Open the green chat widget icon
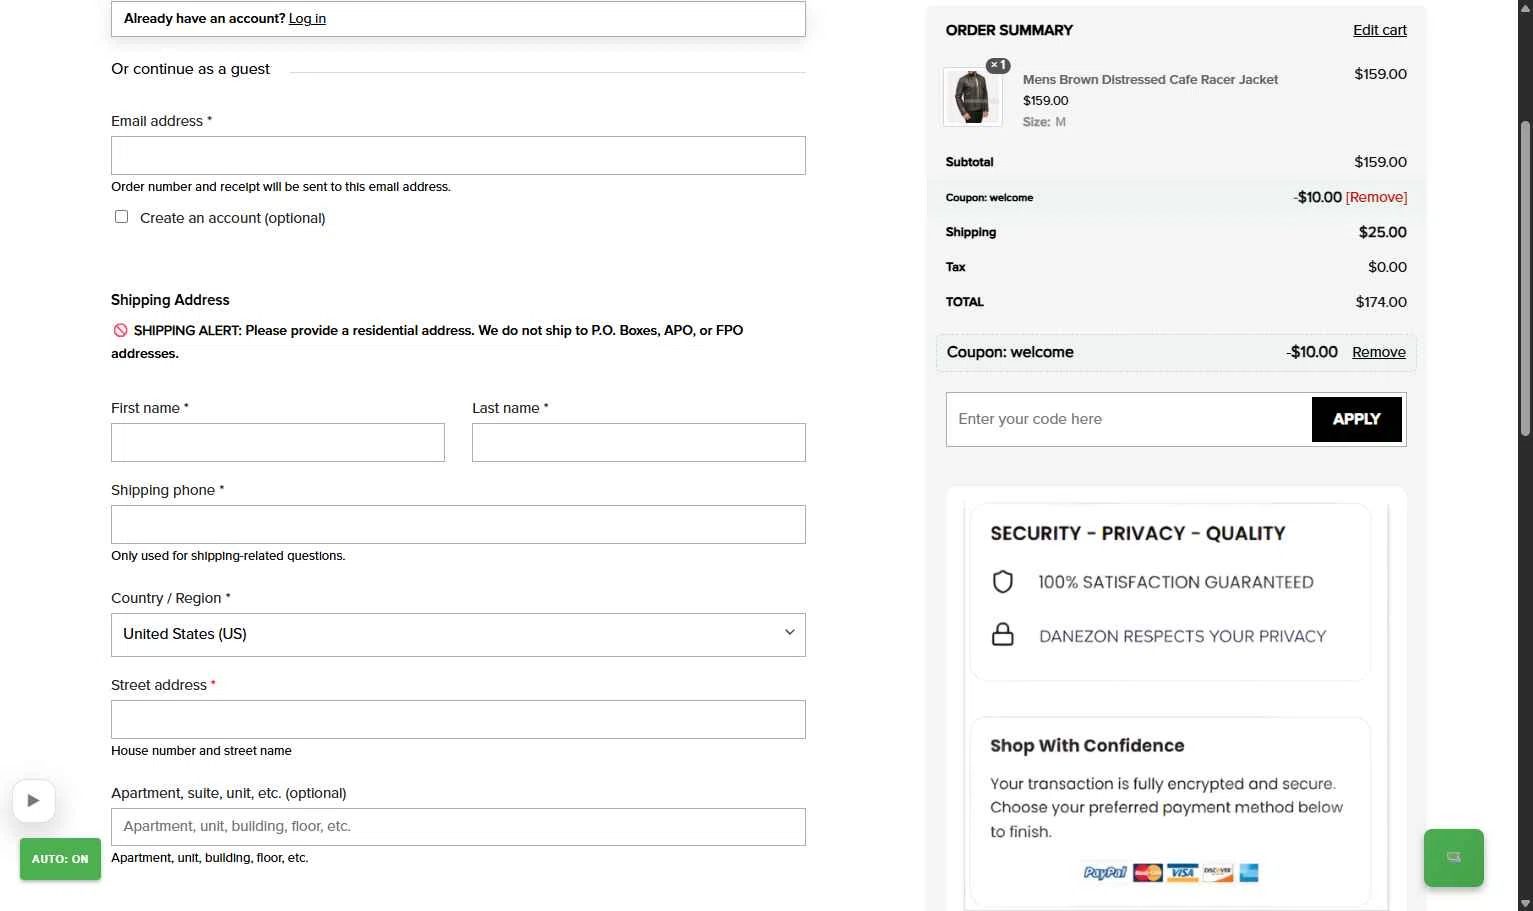This screenshot has height=911, width=1533. (x=1453, y=857)
